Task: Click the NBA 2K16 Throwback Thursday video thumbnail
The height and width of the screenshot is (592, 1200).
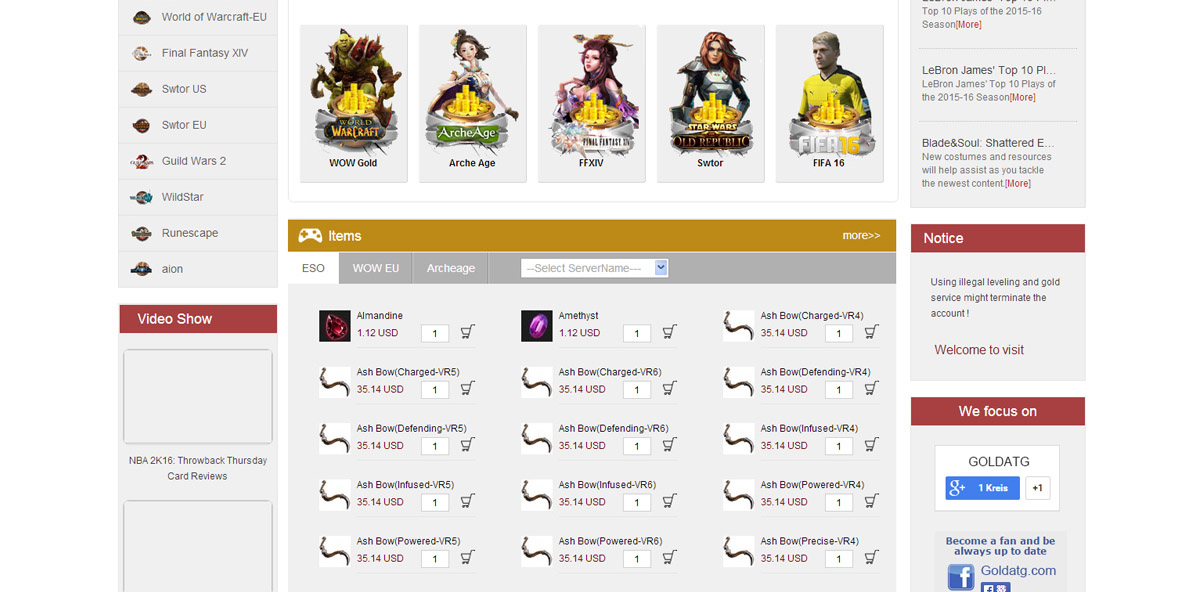Action: (x=198, y=396)
